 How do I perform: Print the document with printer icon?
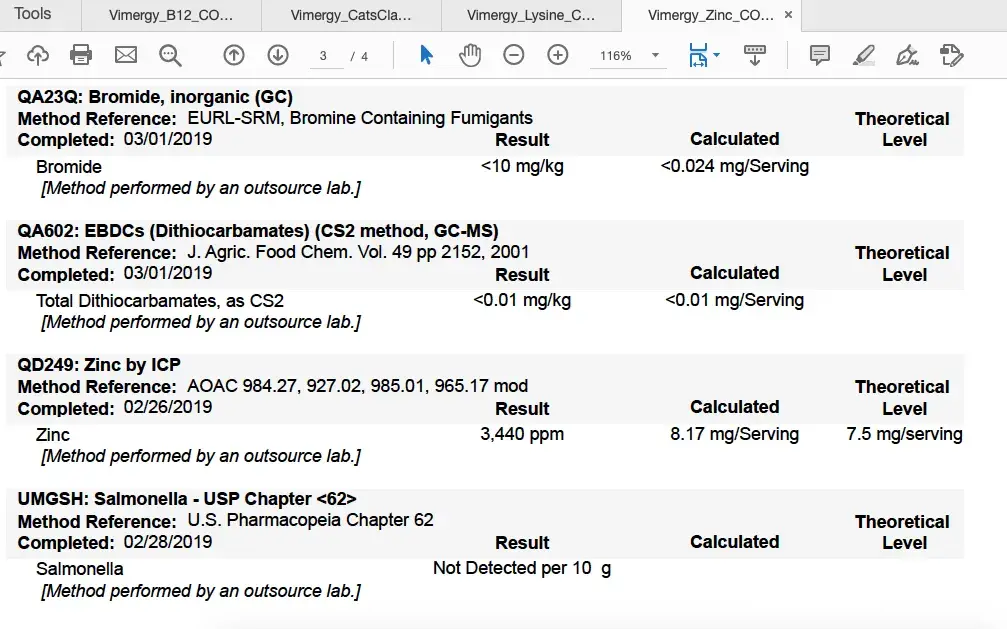click(x=81, y=56)
